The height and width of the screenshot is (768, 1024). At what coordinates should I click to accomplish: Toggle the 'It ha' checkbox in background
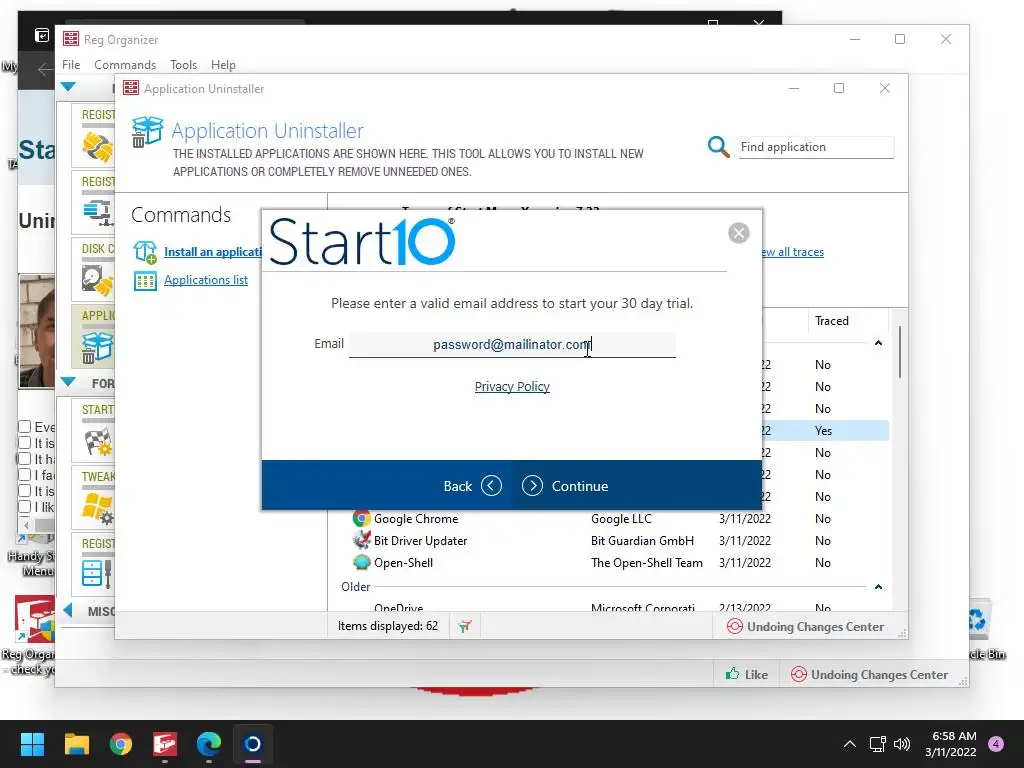pyautogui.click(x=25, y=458)
